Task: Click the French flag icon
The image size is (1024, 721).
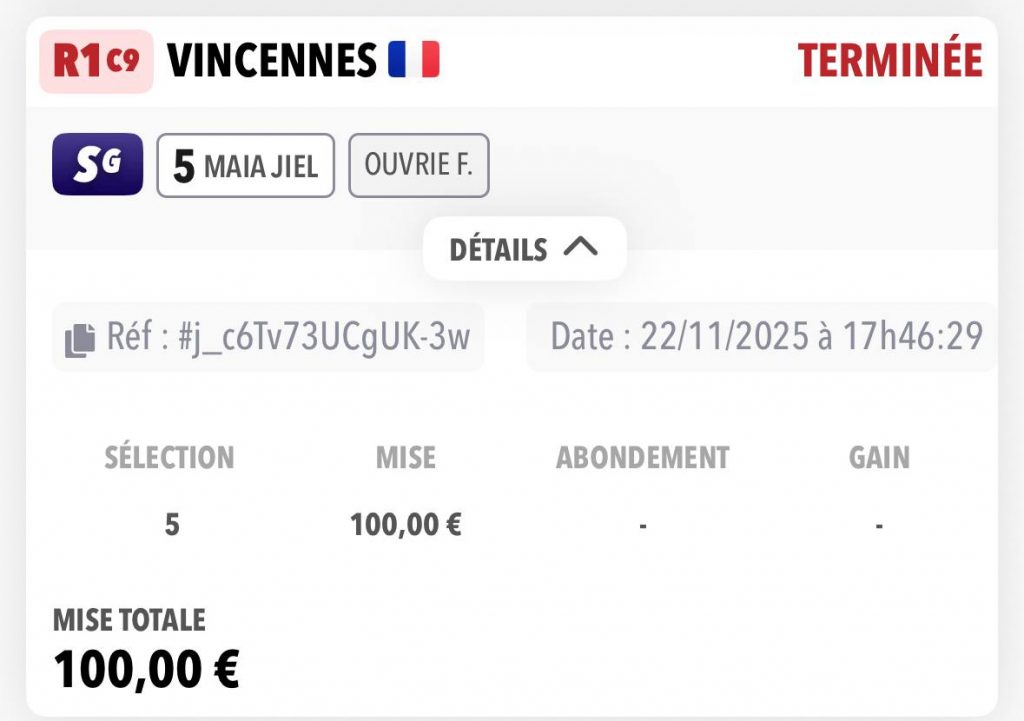Action: [x=413, y=61]
